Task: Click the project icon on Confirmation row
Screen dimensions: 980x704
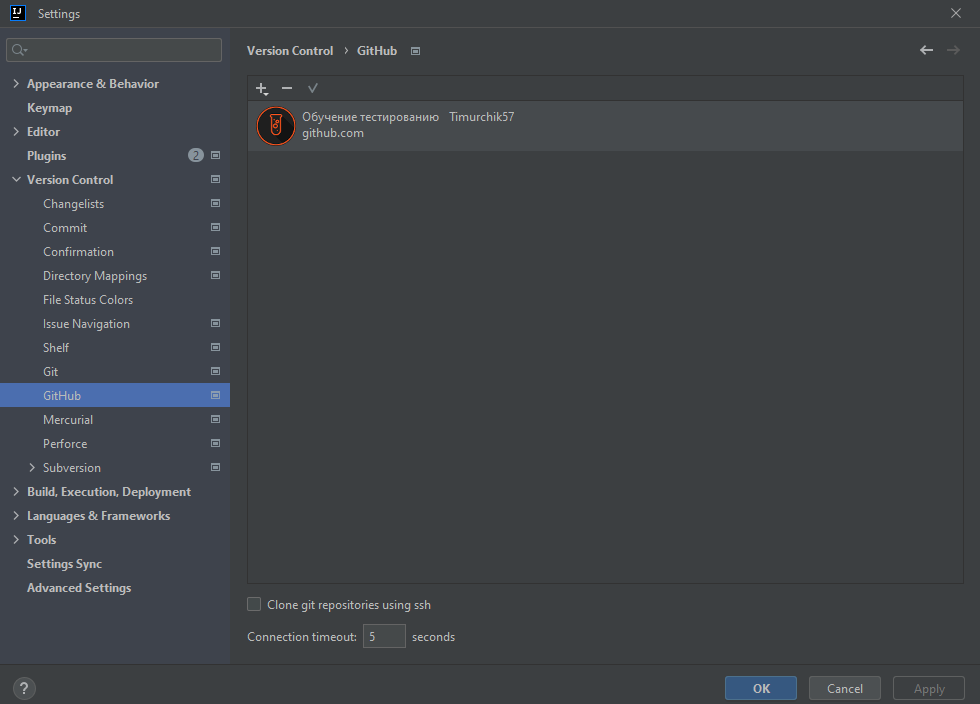Action: pyautogui.click(x=216, y=251)
